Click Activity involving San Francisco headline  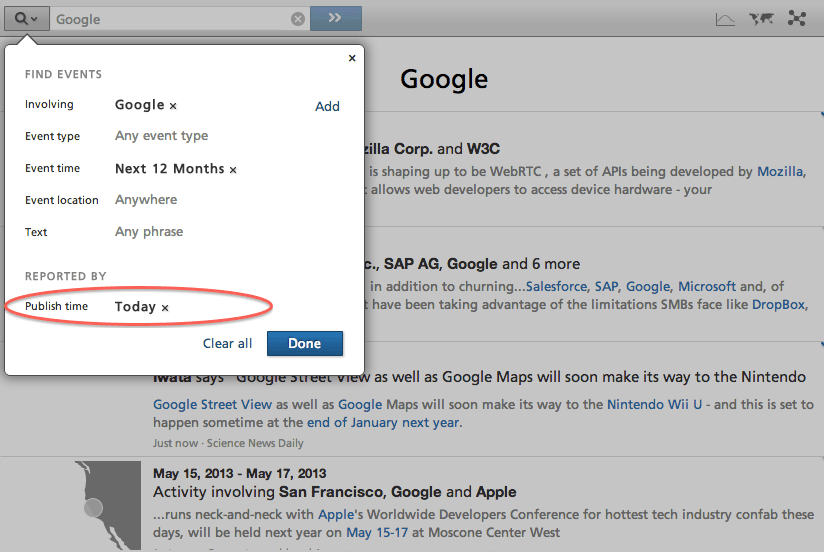tap(334, 492)
